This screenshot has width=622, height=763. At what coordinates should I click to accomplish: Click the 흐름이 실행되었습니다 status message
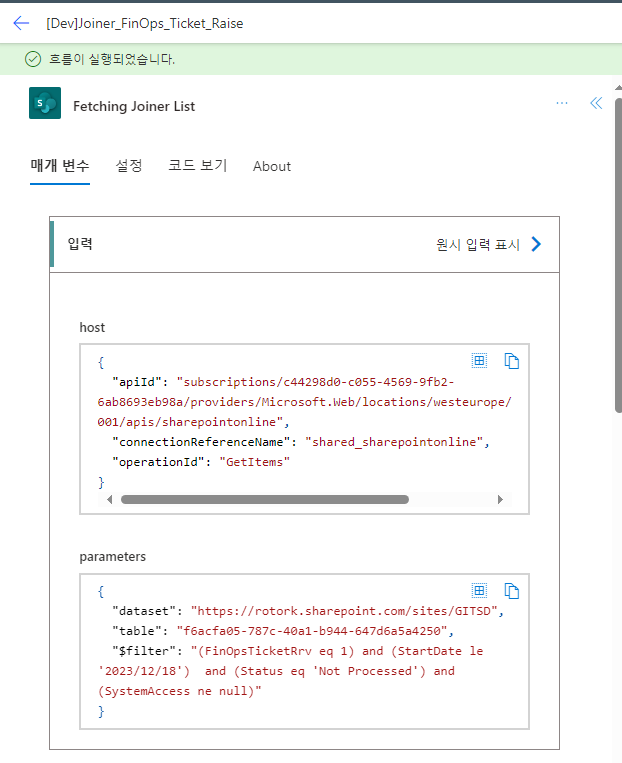[112, 59]
